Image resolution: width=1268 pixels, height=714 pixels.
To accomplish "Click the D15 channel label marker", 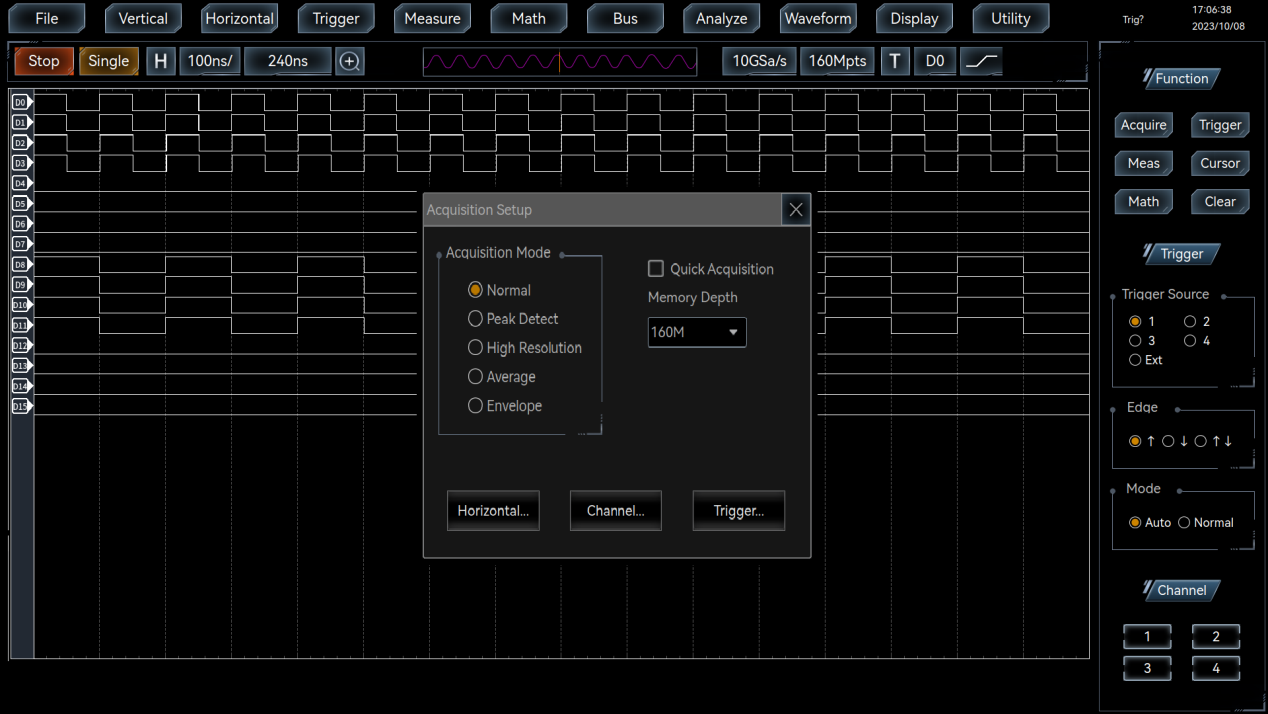I will [x=21, y=406].
